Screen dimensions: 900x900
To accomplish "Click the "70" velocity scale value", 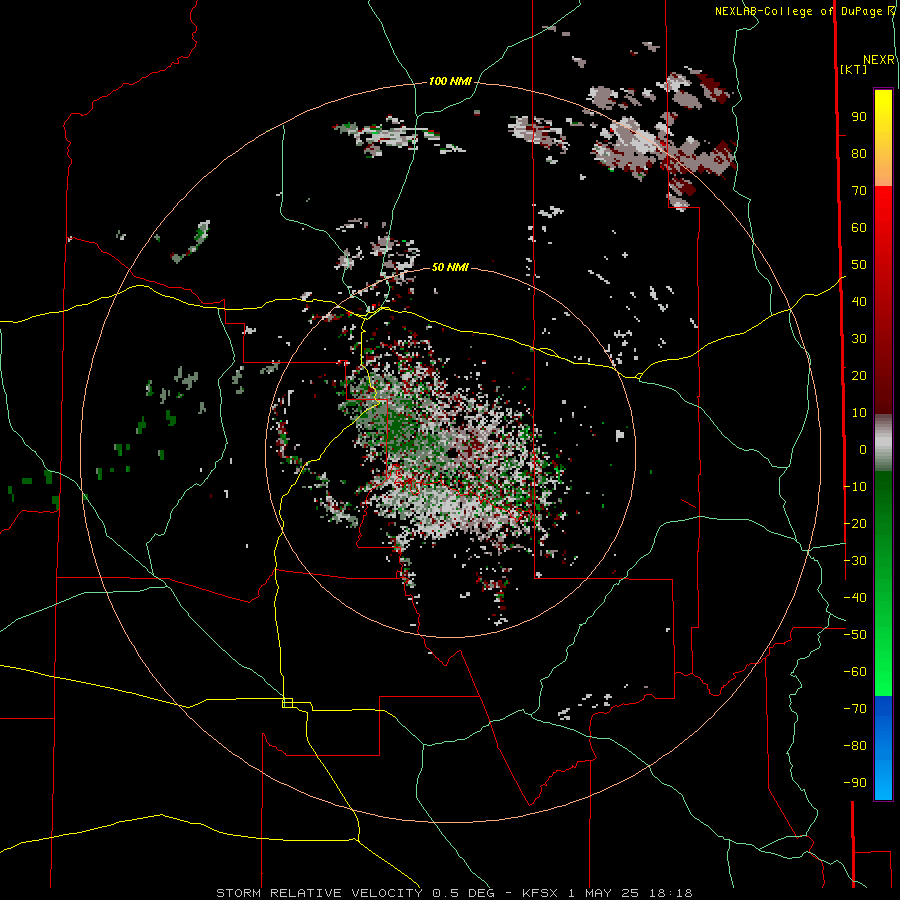I will coord(859,191).
